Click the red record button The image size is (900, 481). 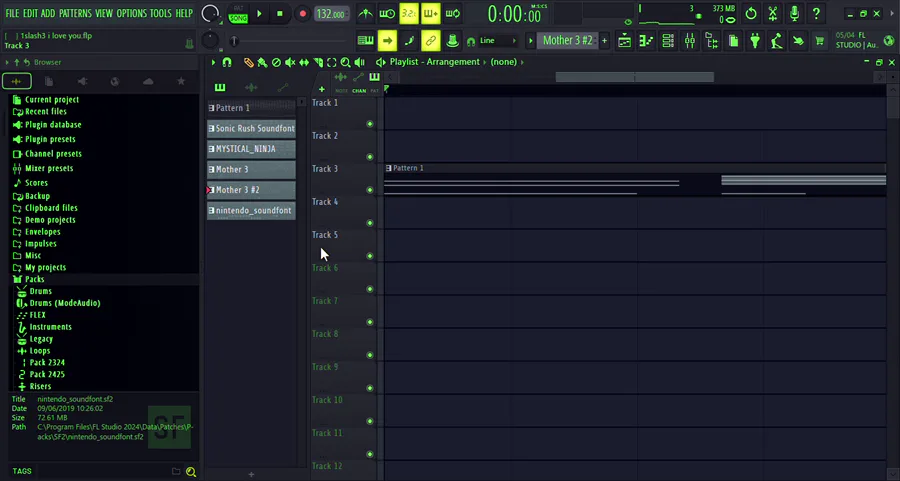pyautogui.click(x=302, y=14)
